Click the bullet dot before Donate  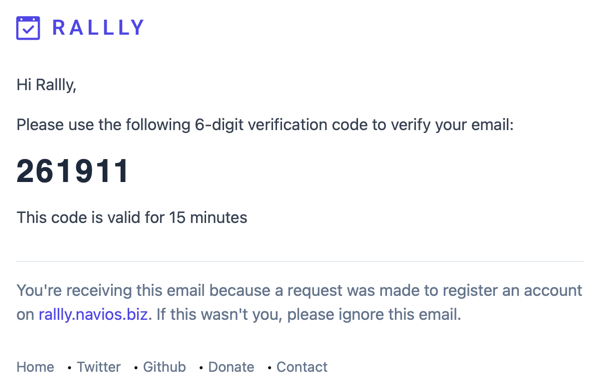(201, 368)
